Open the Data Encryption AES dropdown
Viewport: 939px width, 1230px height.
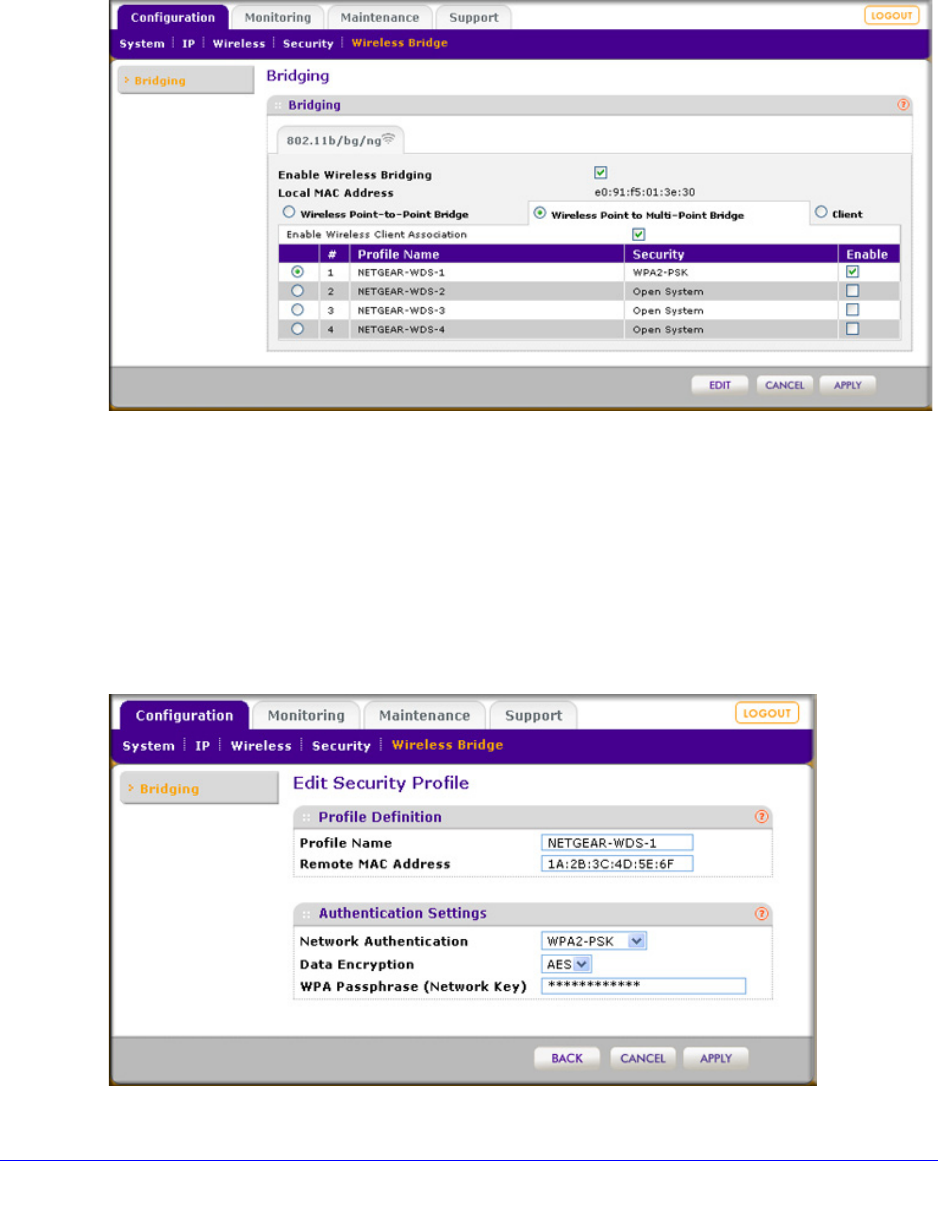(567, 964)
